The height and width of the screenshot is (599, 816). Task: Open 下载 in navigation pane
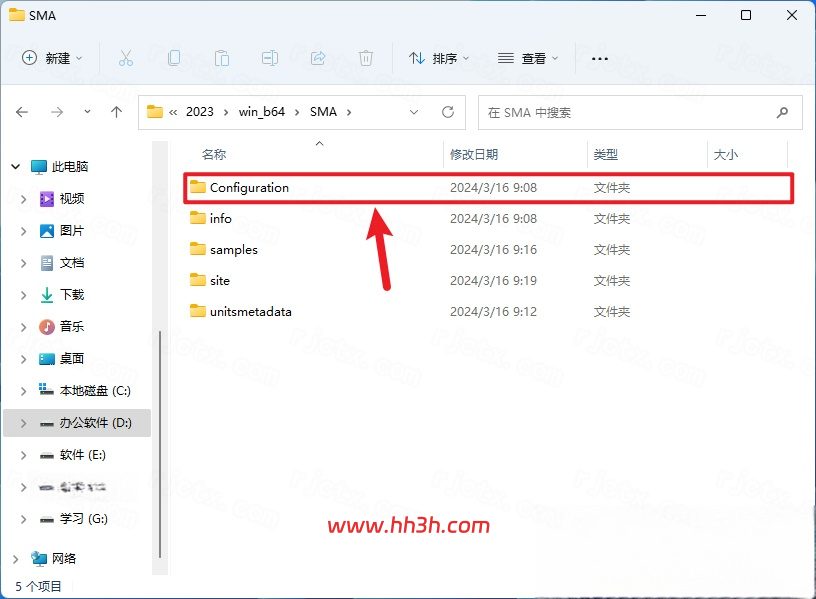pos(72,295)
